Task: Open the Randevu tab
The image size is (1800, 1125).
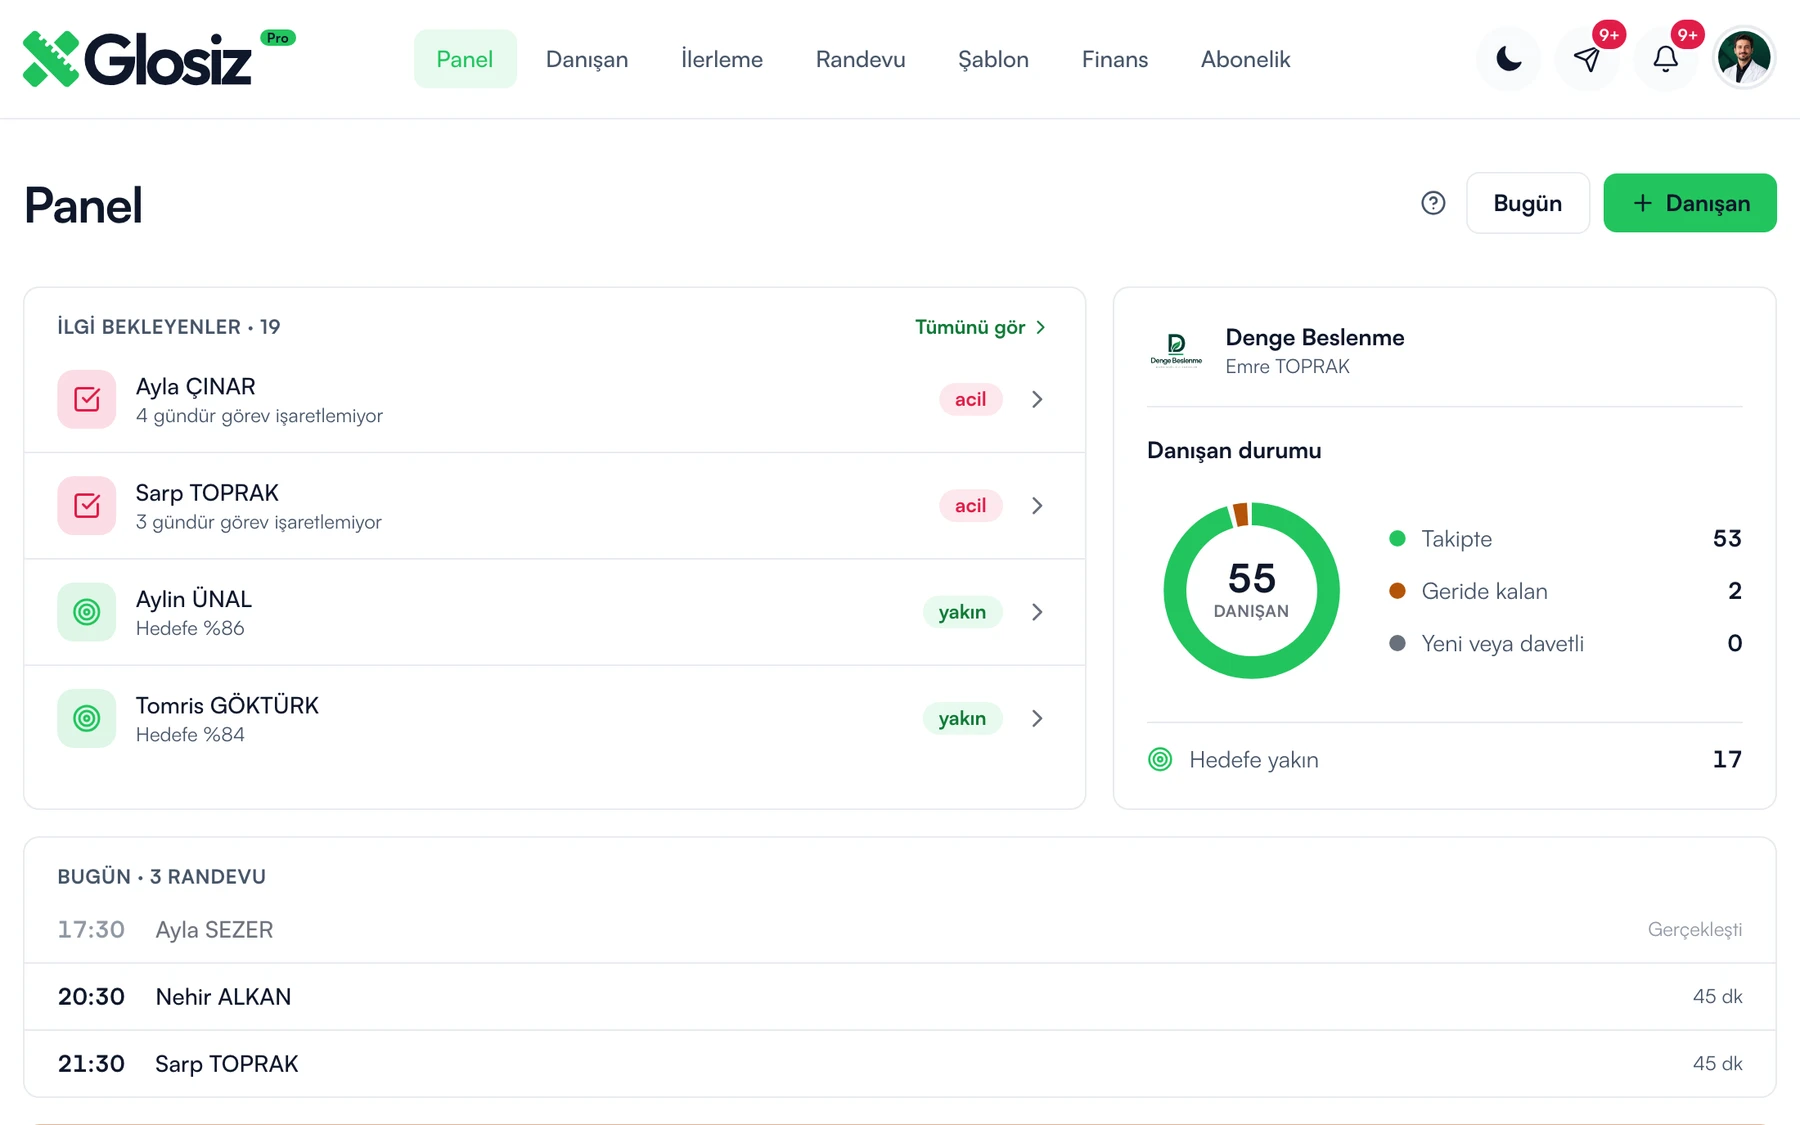Action: coord(860,59)
